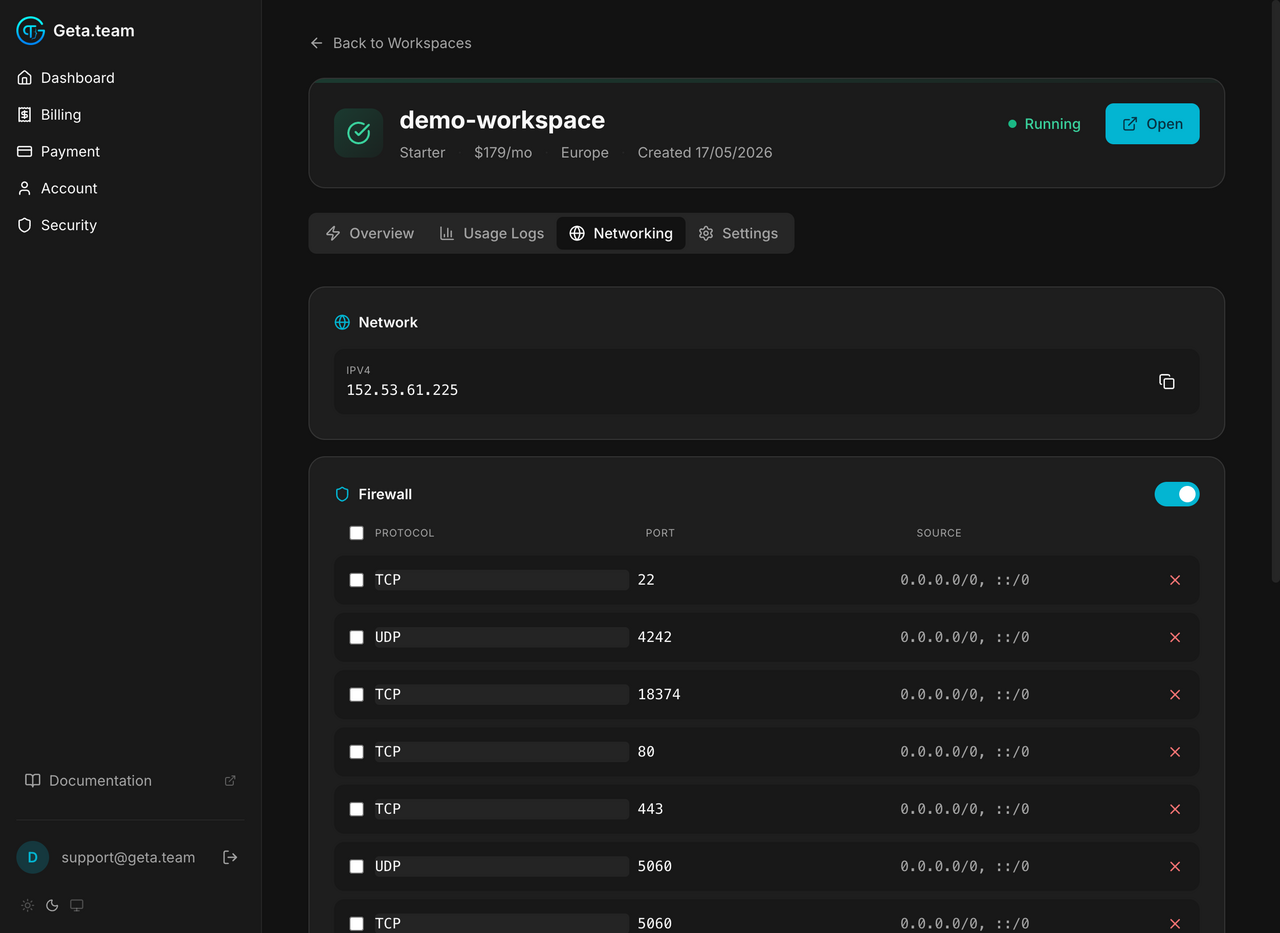This screenshot has height=933, width=1280.
Task: Delete the TCP port 22 rule
Action: [1175, 580]
